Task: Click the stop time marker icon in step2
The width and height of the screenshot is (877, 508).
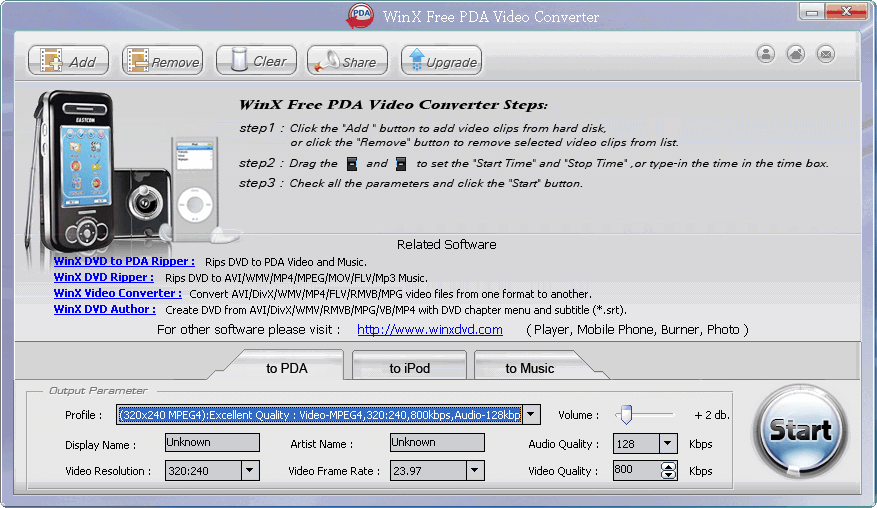Action: point(401,164)
